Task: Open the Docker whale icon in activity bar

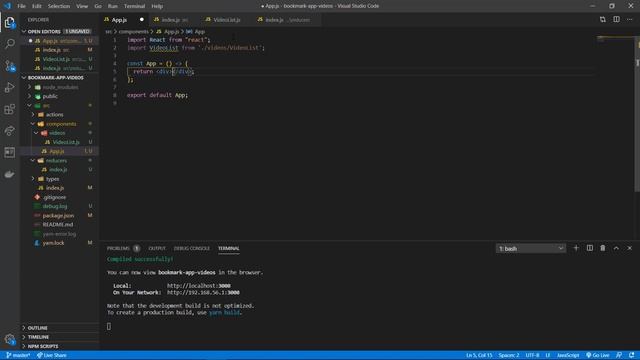Action: (10, 174)
